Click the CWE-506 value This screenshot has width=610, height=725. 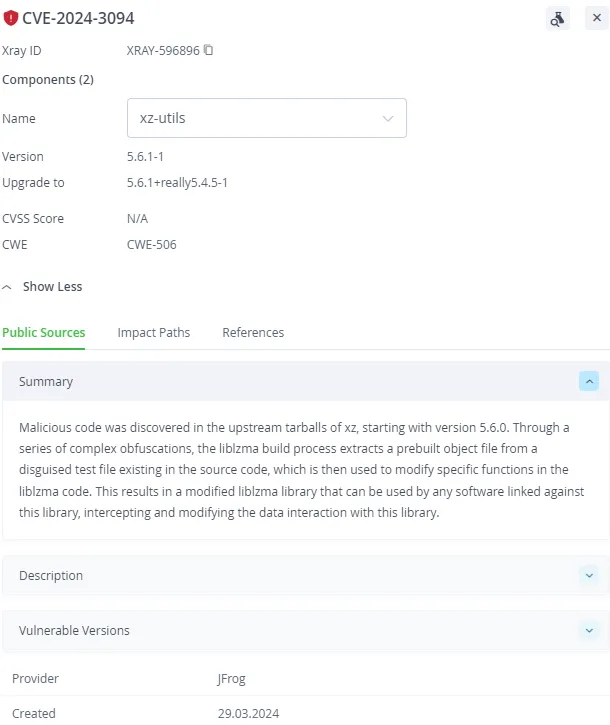tap(152, 245)
